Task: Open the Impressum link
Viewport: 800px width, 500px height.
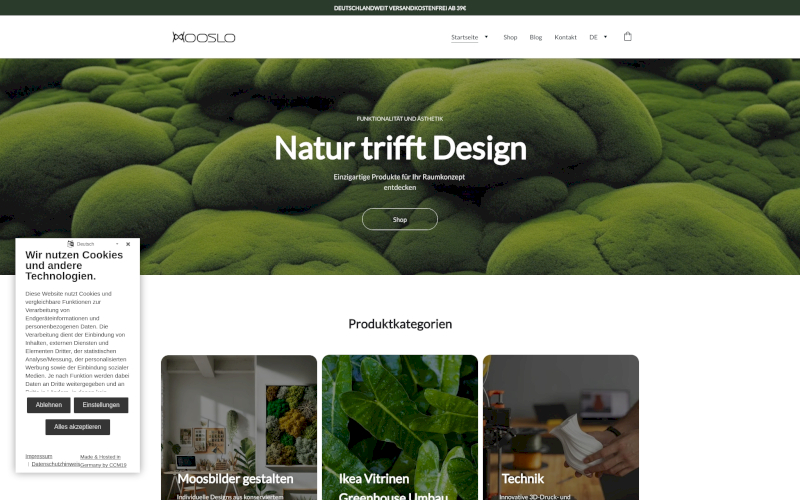Action: (39, 456)
